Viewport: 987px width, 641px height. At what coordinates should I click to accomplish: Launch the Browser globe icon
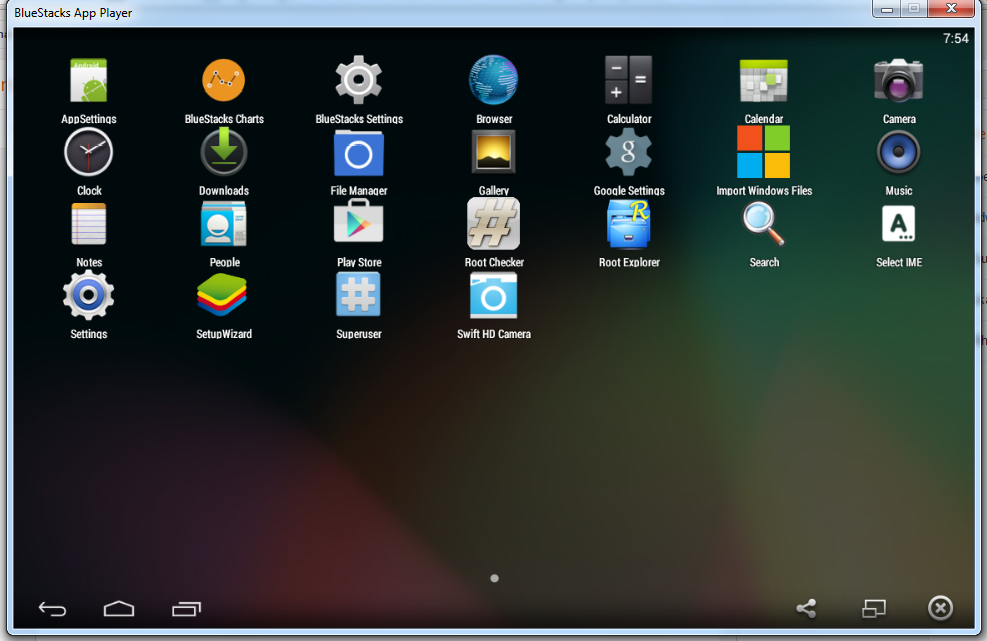tap(494, 81)
